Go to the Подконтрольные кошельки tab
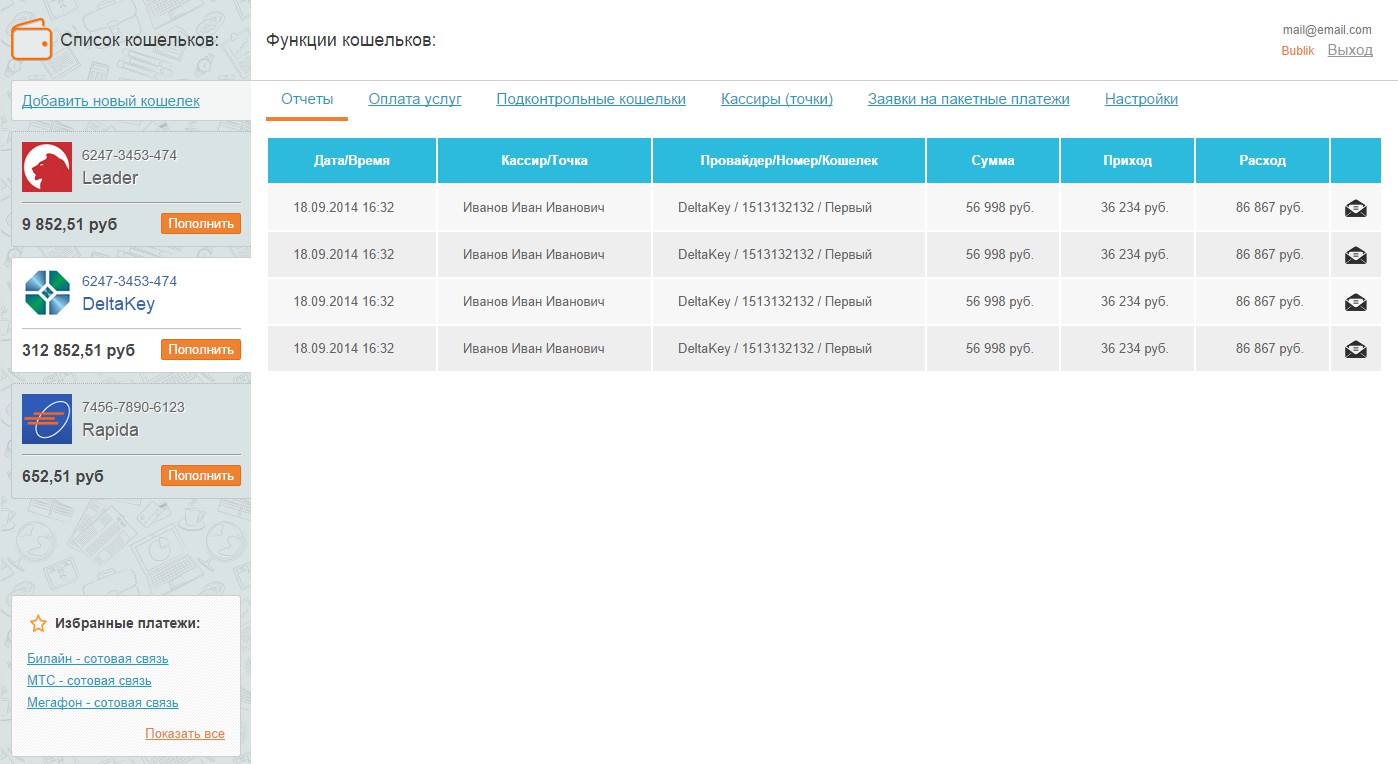This screenshot has height=764, width=1398. (591, 99)
